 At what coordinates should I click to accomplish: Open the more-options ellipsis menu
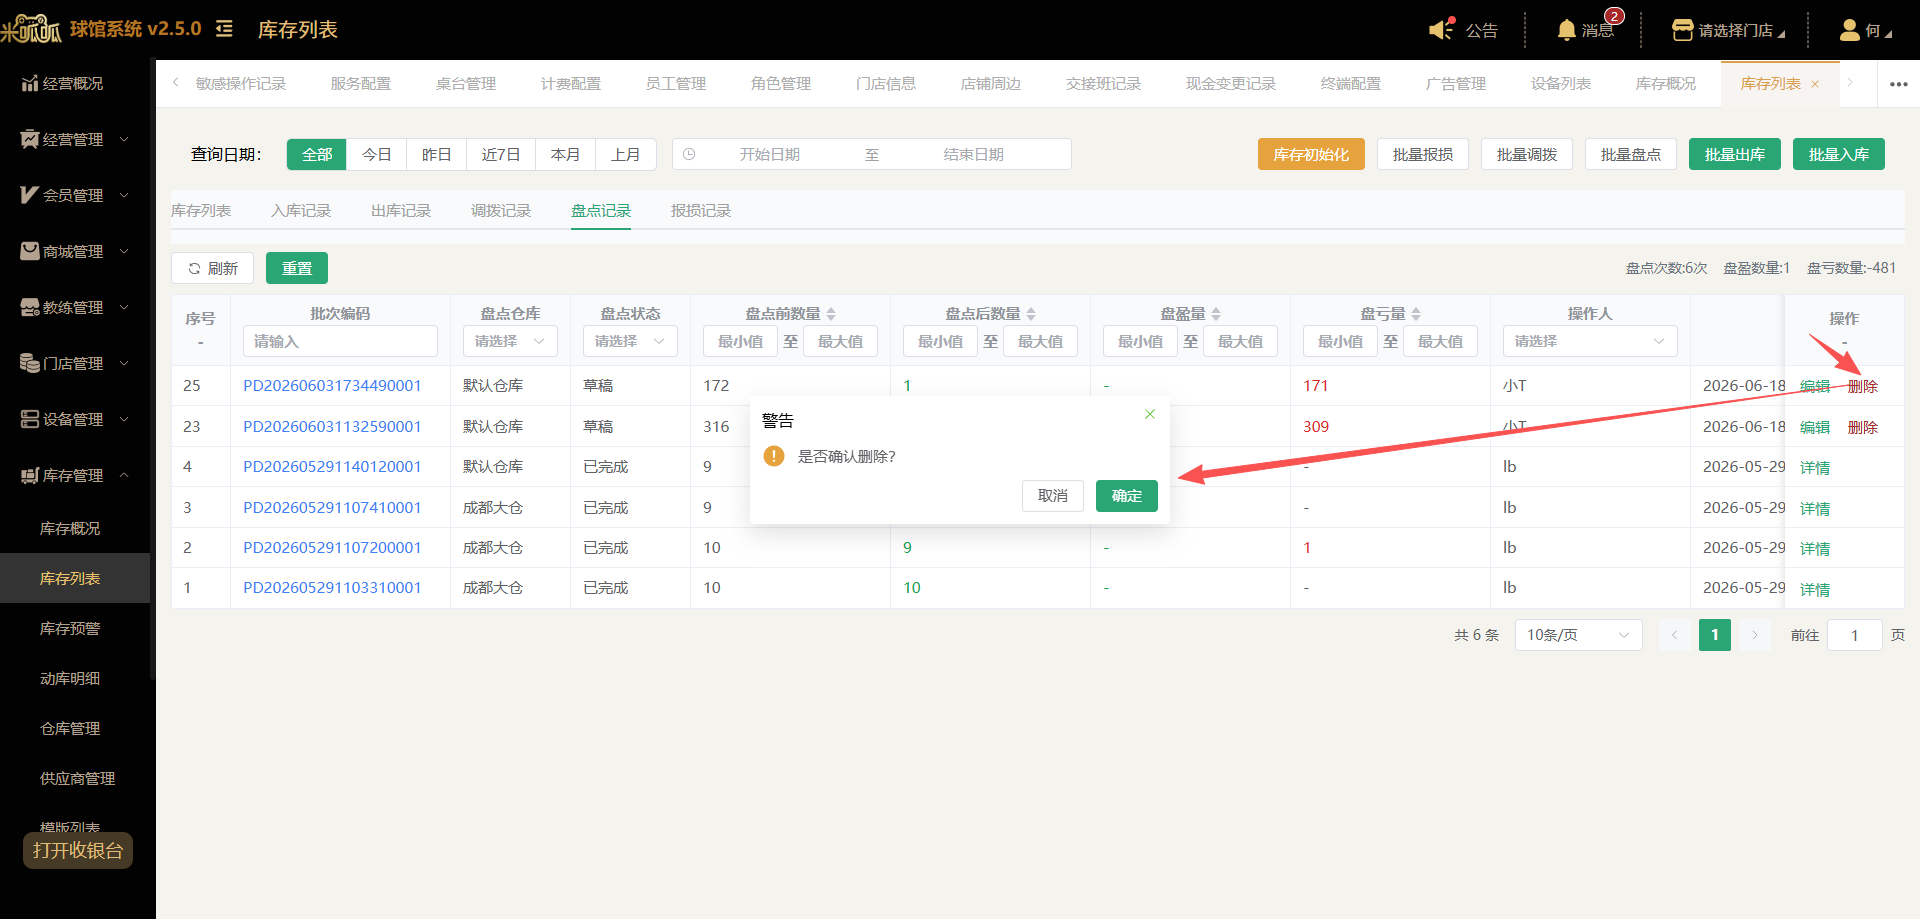tap(1898, 84)
